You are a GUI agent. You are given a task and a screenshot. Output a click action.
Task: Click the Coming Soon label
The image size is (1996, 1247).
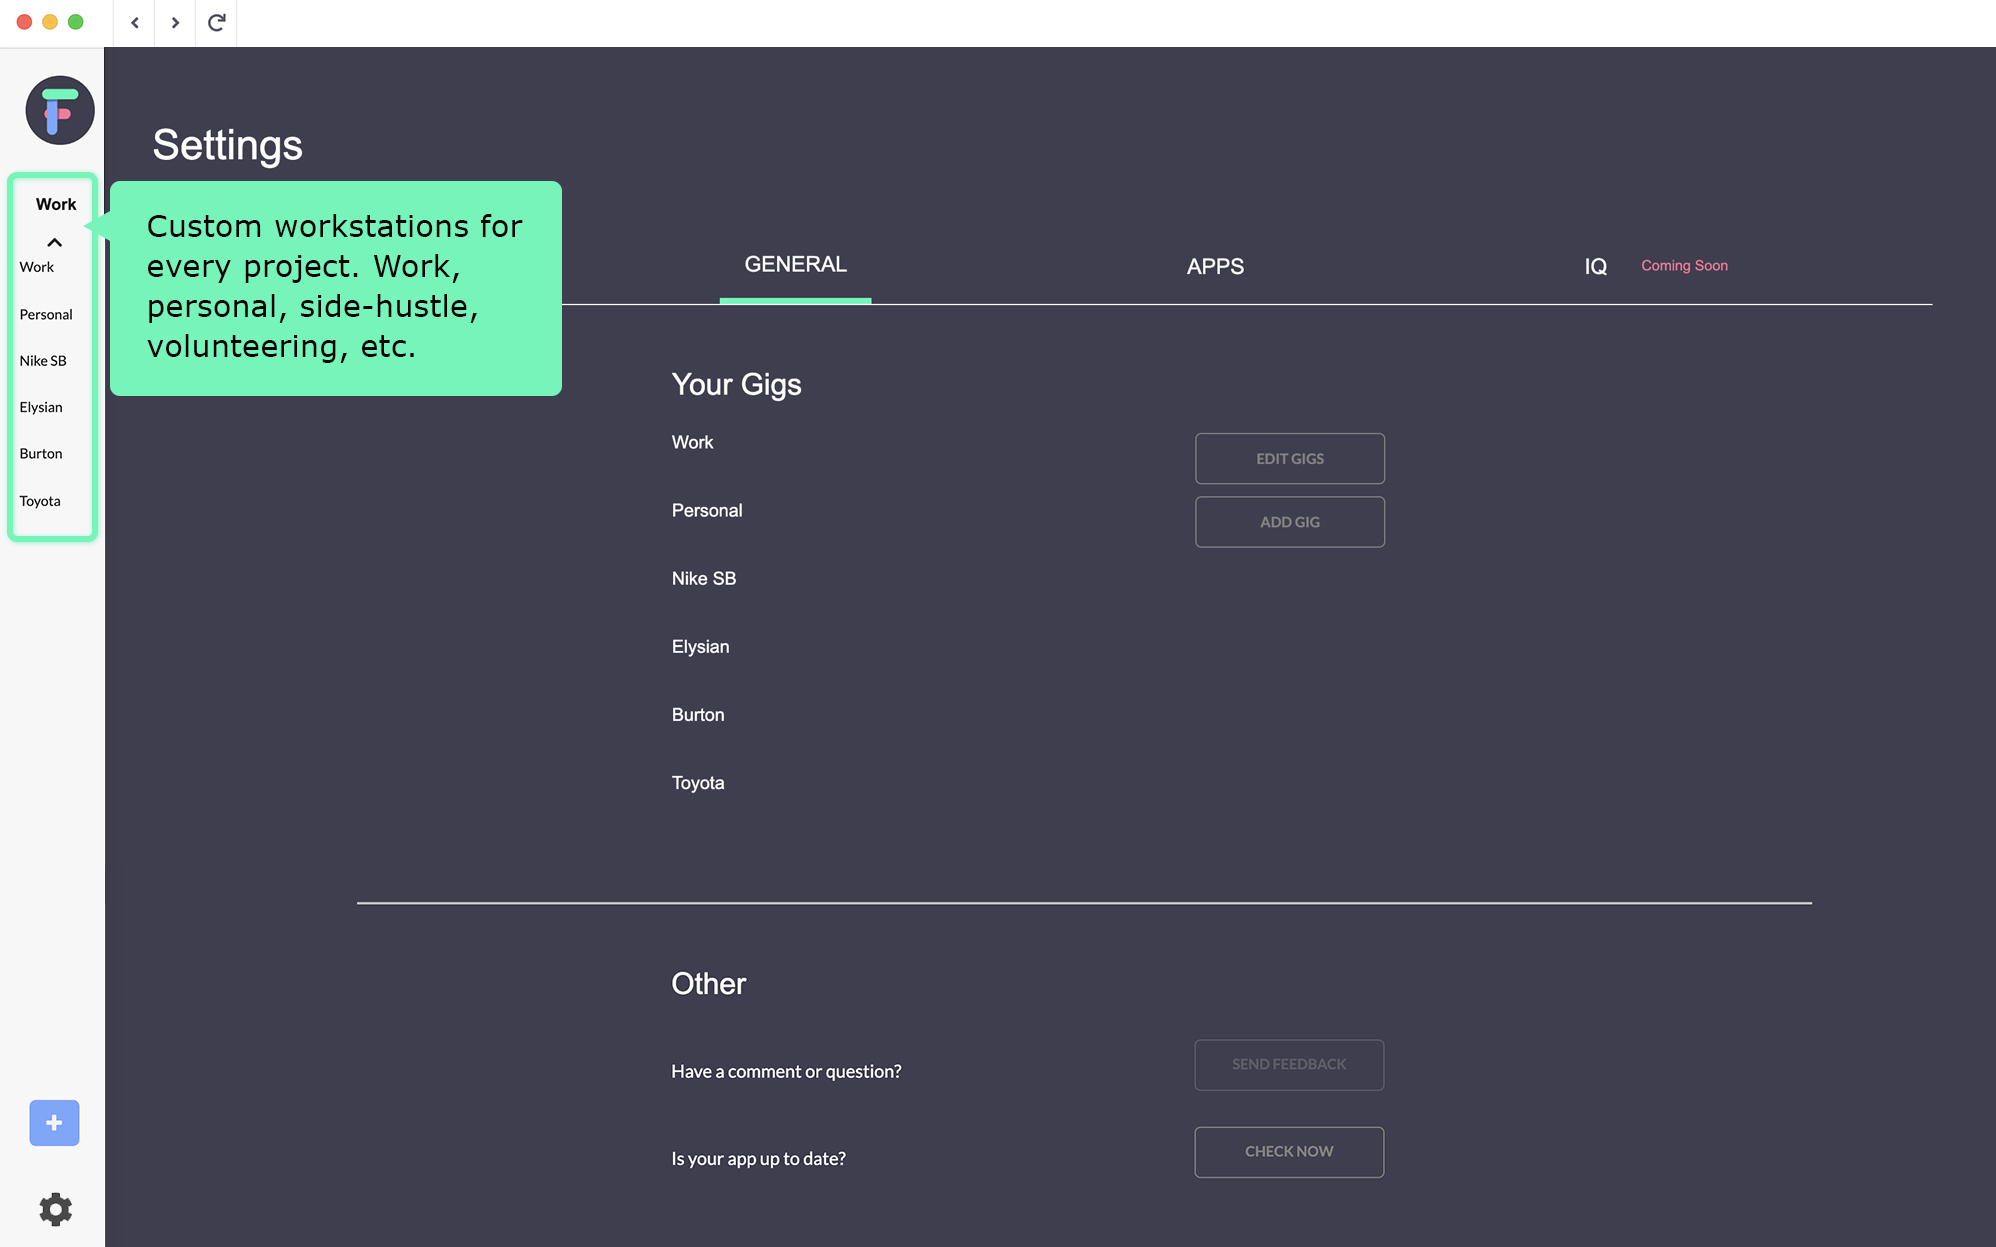tap(1684, 266)
